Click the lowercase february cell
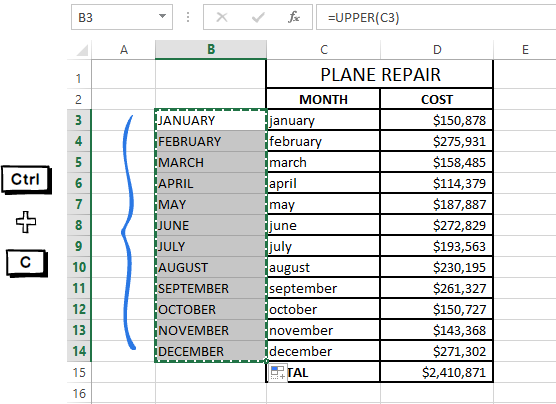This screenshot has width=556, height=404. pos(323,142)
